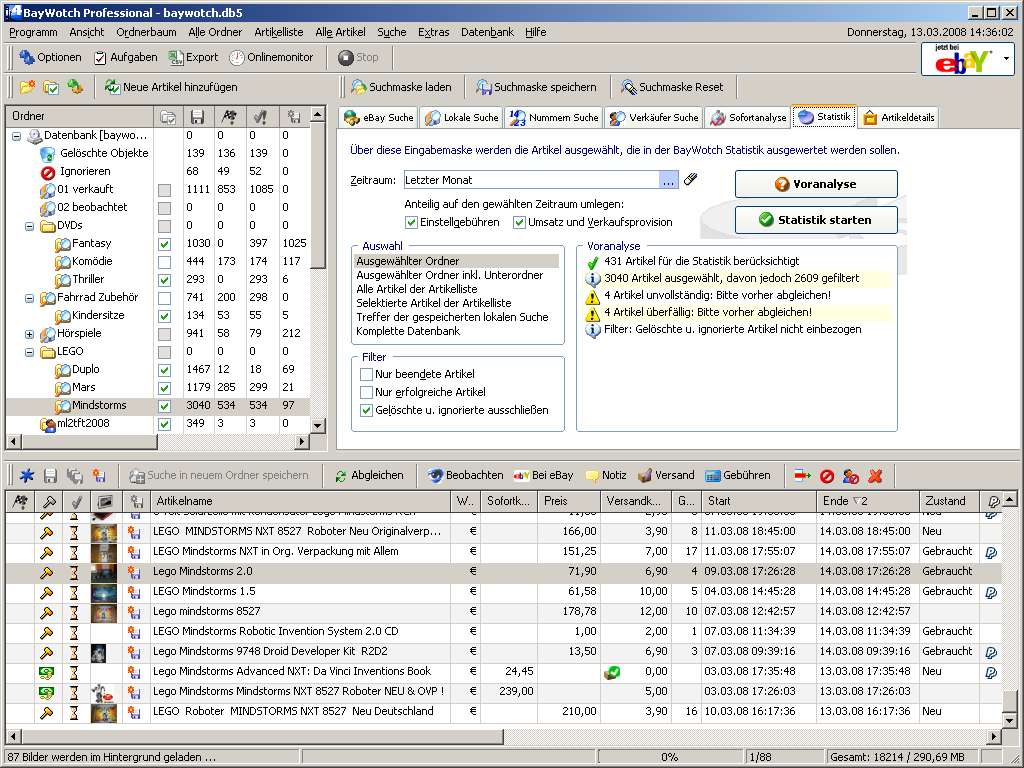1024x768 pixels.
Task: Open the Optionen settings toolbar button
Action: [x=50, y=57]
